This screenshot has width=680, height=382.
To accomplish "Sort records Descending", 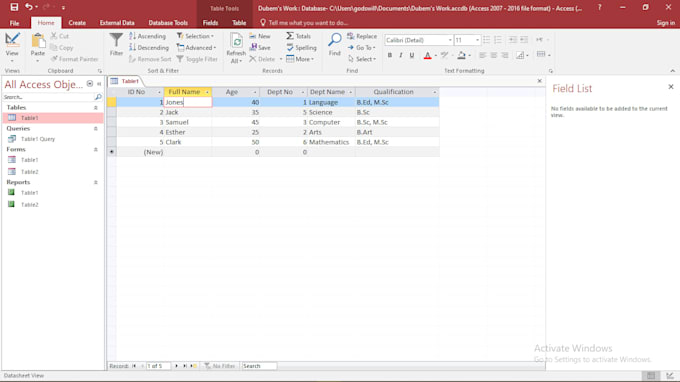I will tap(149, 48).
